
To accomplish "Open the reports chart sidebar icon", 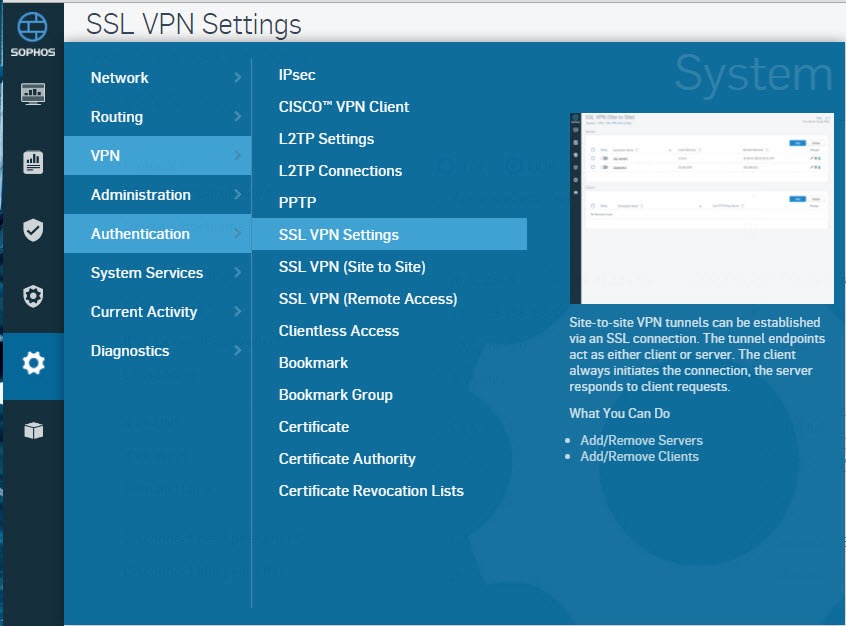I will coord(33,162).
